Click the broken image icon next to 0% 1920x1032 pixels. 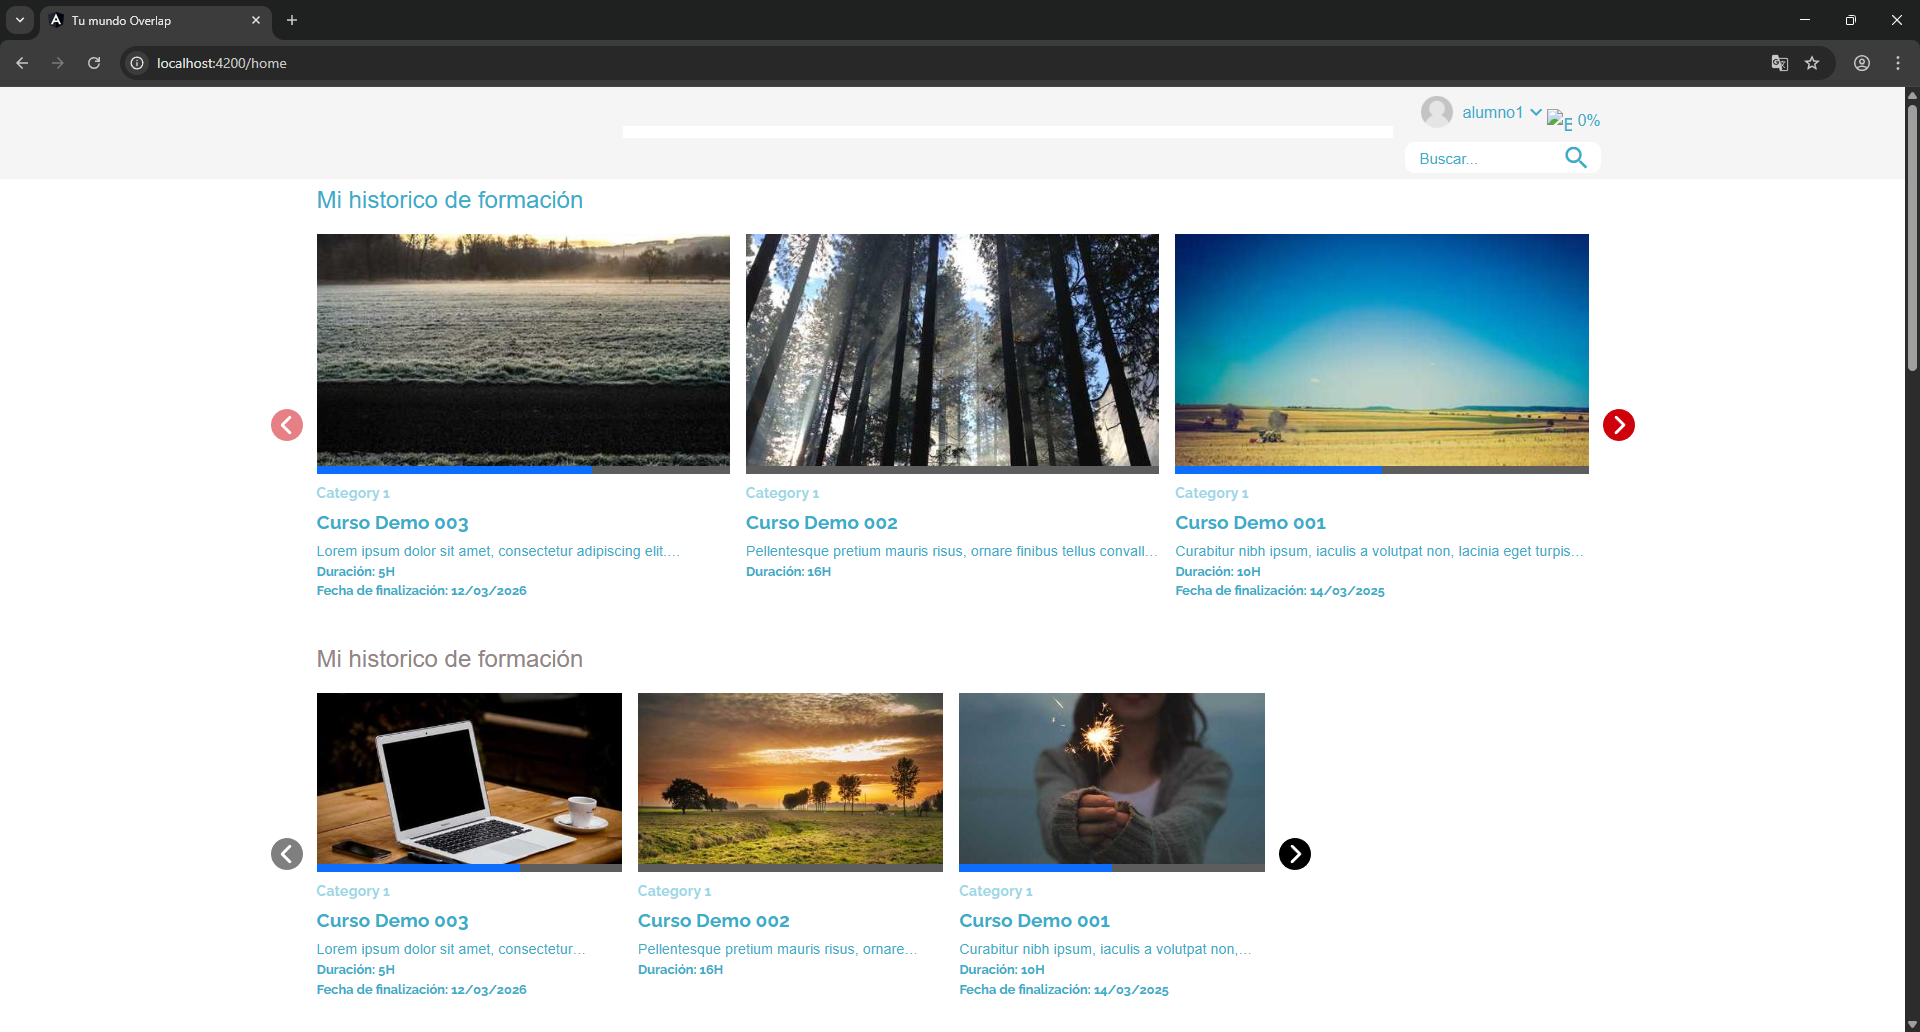click(1559, 120)
